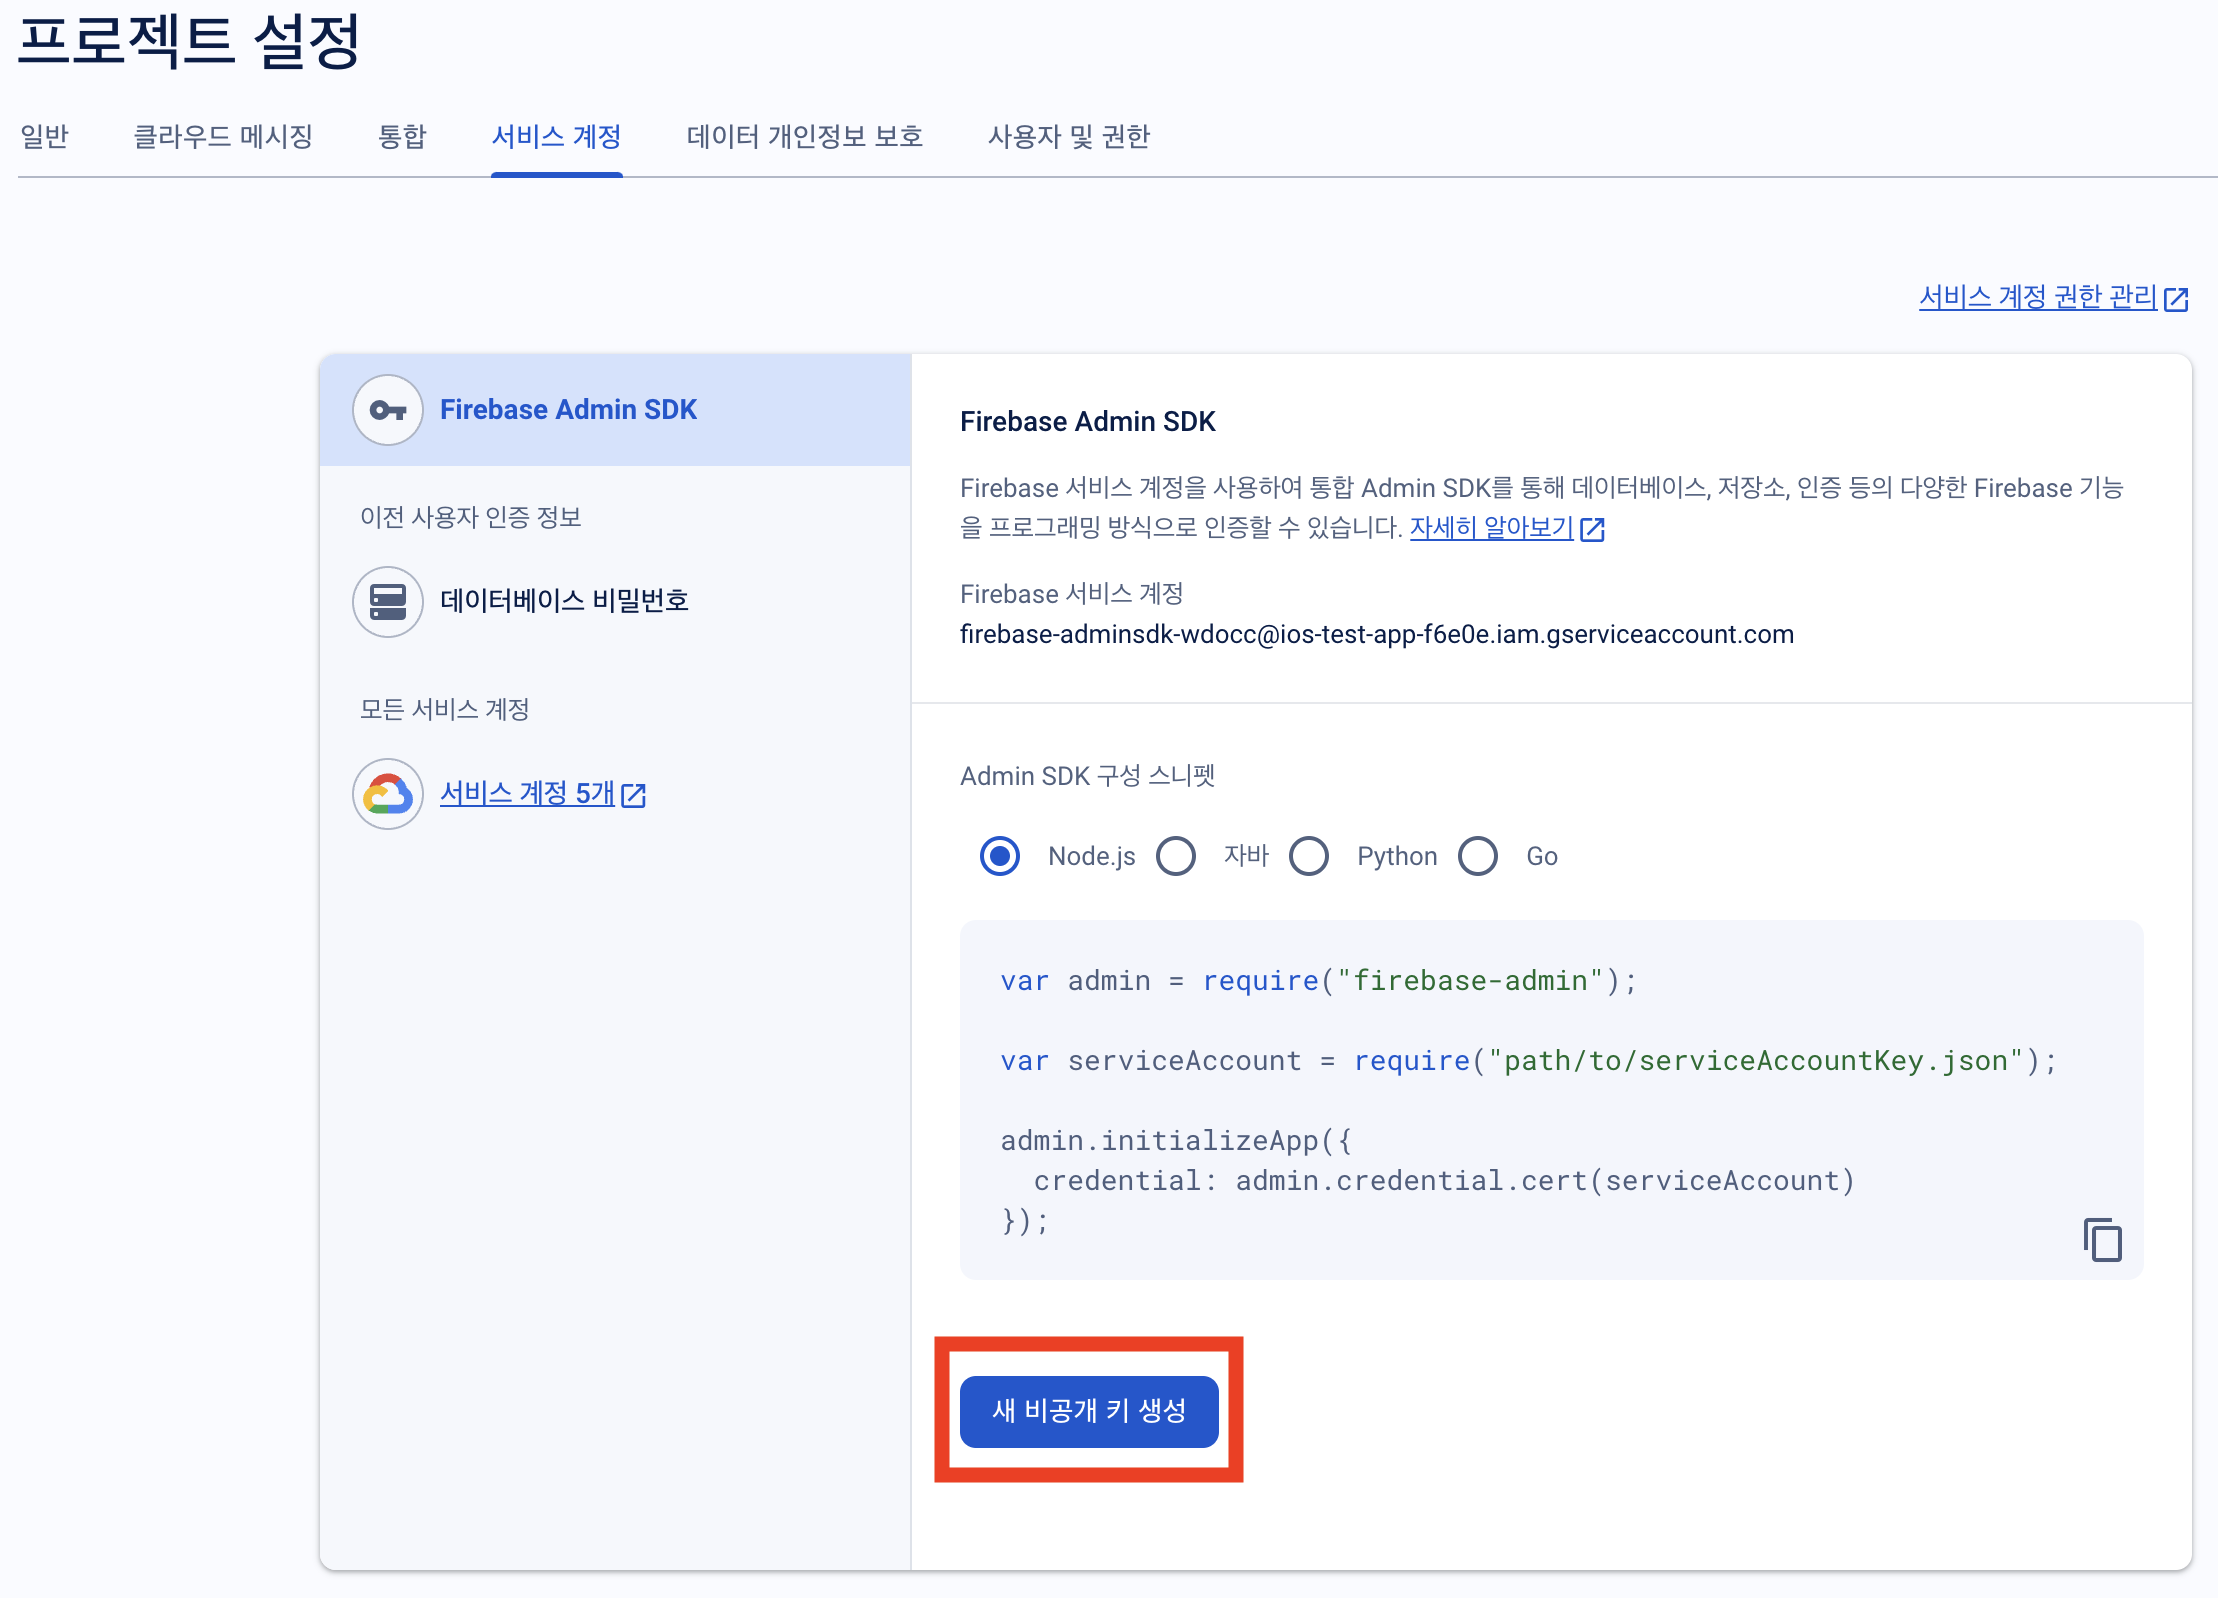Click the firebase-adminsdk service account email
2218x1598 pixels.
(1377, 634)
